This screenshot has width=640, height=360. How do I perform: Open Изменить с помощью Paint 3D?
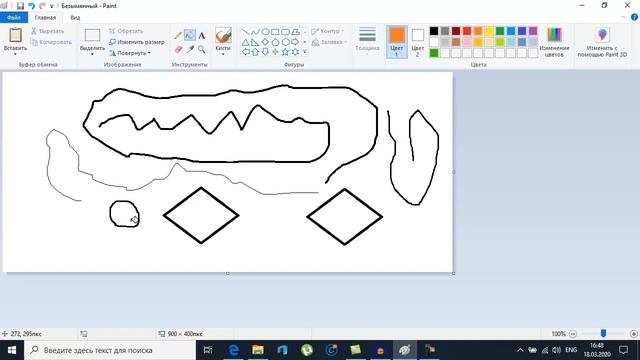tap(602, 42)
